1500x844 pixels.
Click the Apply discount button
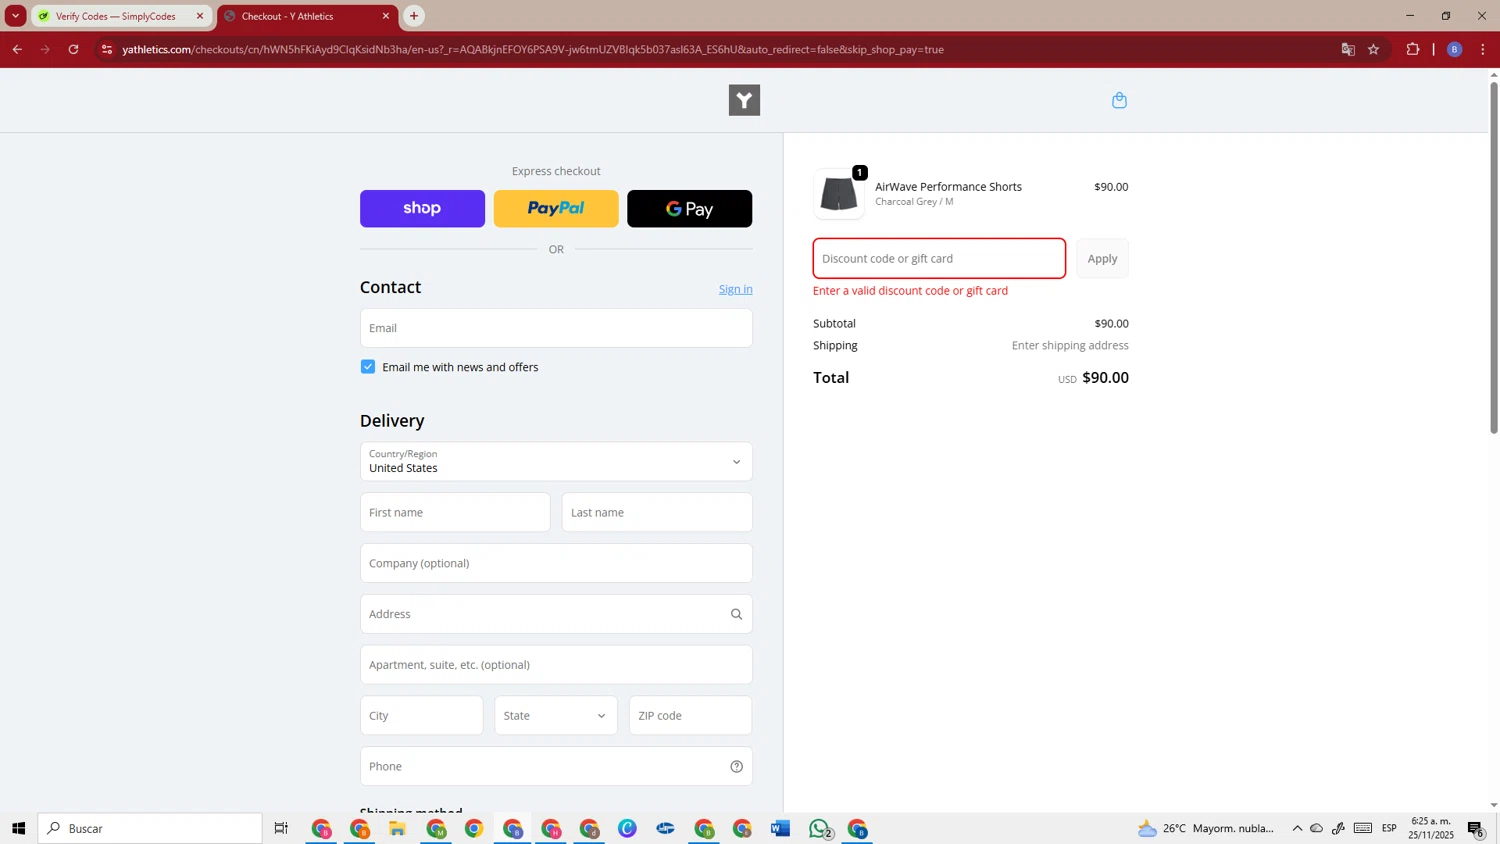[1102, 258]
